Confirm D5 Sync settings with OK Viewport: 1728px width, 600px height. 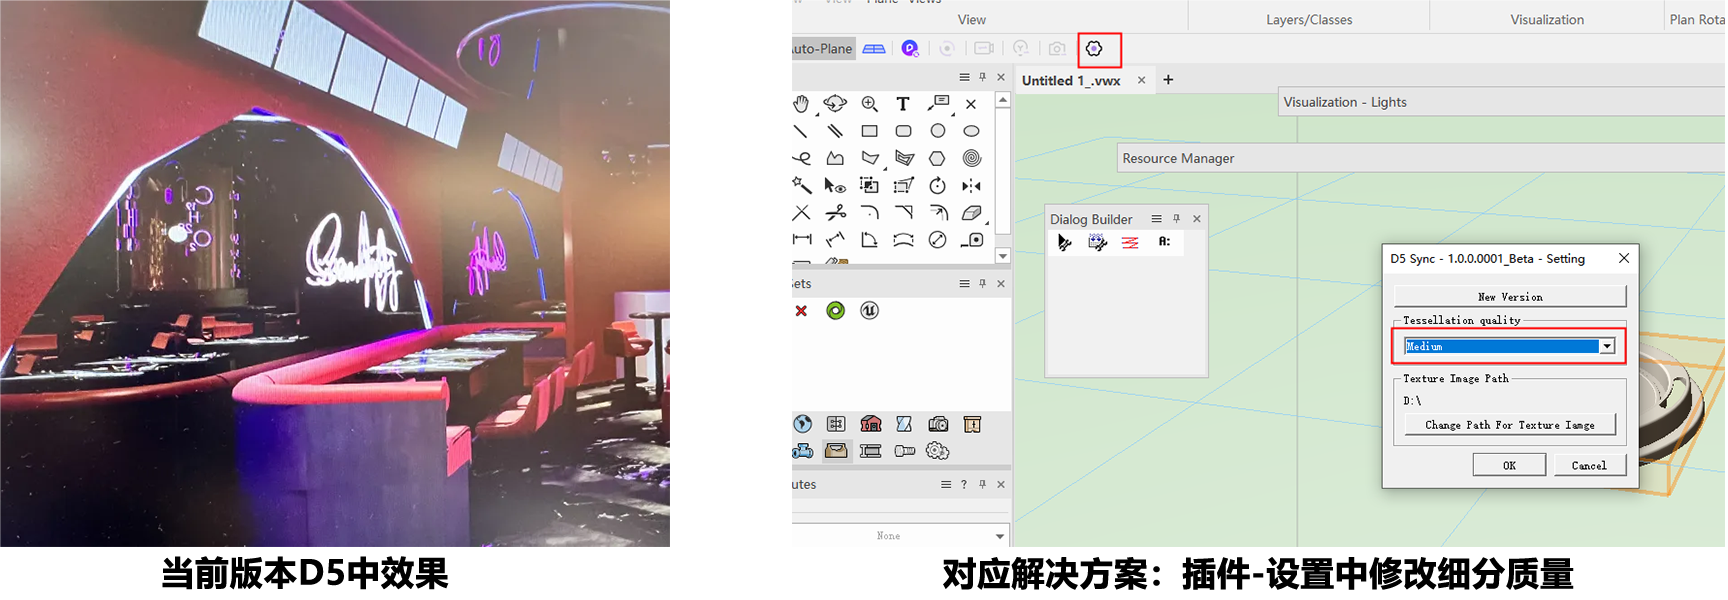click(1509, 465)
